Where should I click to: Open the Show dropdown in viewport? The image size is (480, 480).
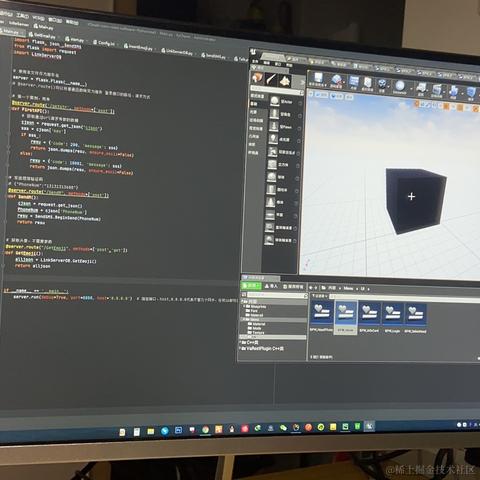349,97
